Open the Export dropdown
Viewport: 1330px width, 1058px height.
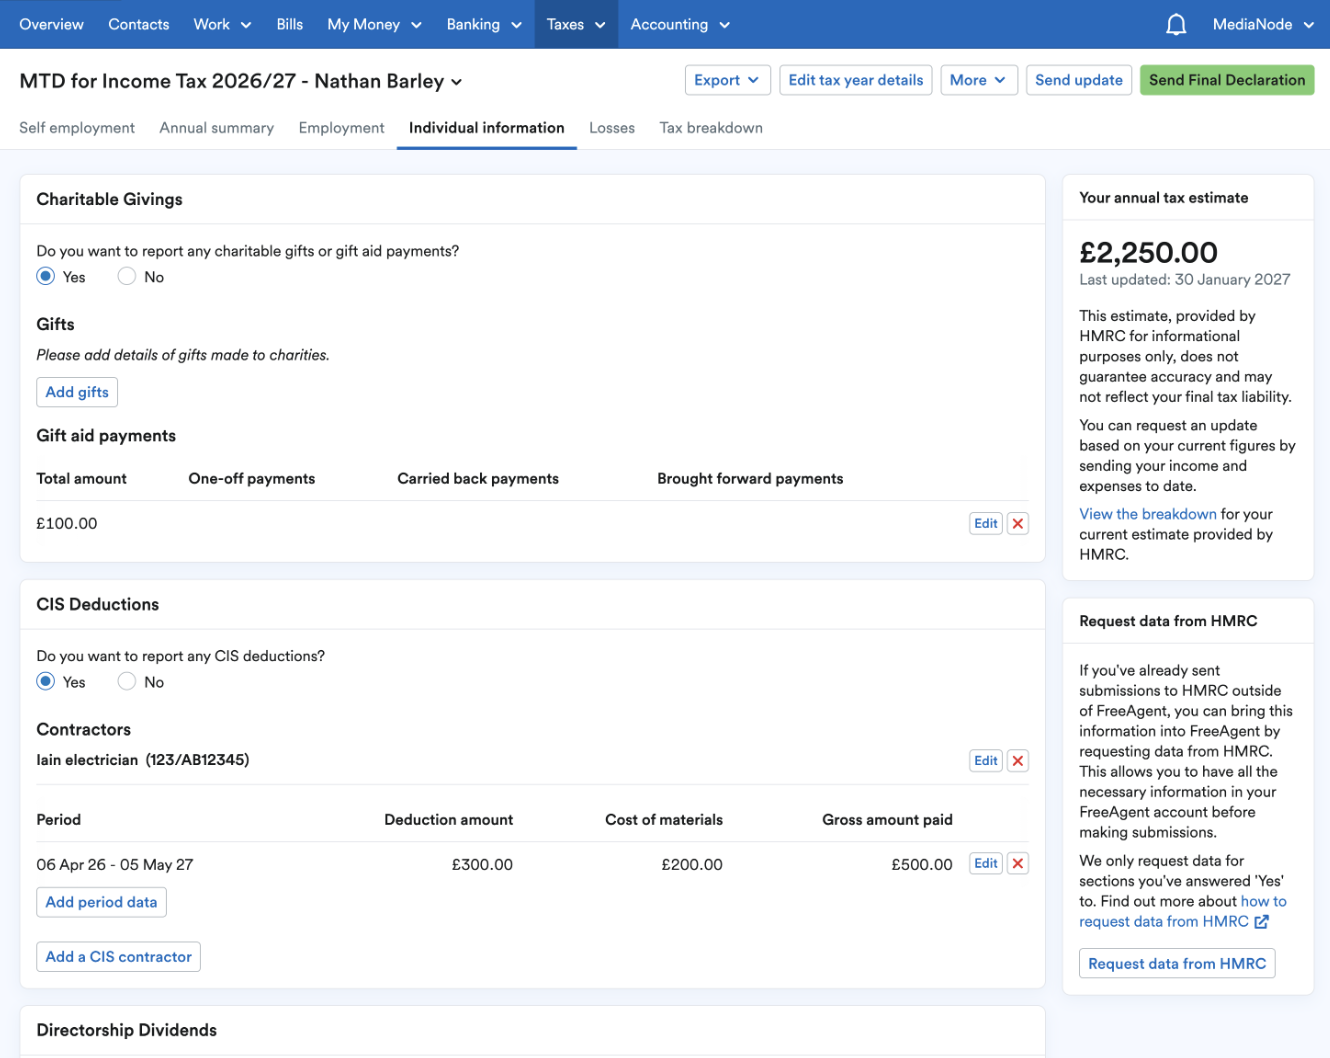coord(728,80)
